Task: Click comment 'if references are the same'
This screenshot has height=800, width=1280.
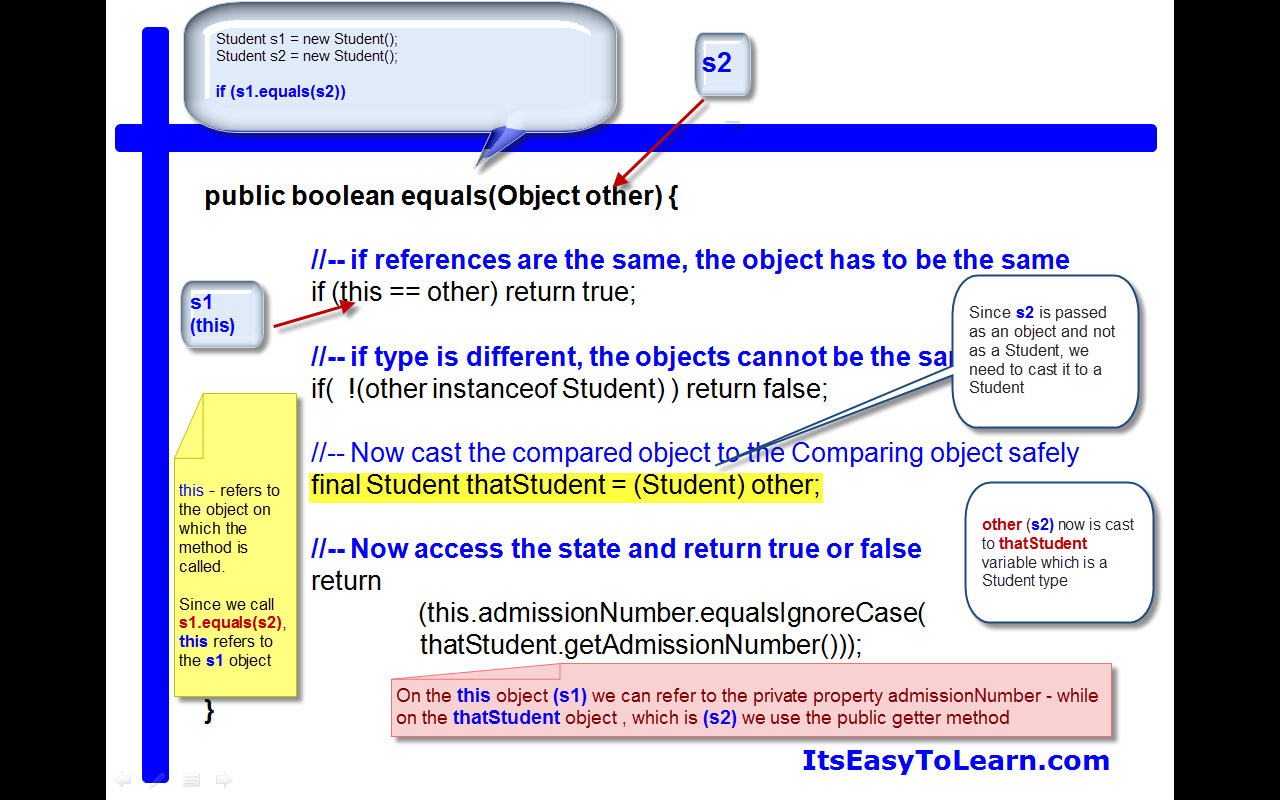Action: point(690,260)
